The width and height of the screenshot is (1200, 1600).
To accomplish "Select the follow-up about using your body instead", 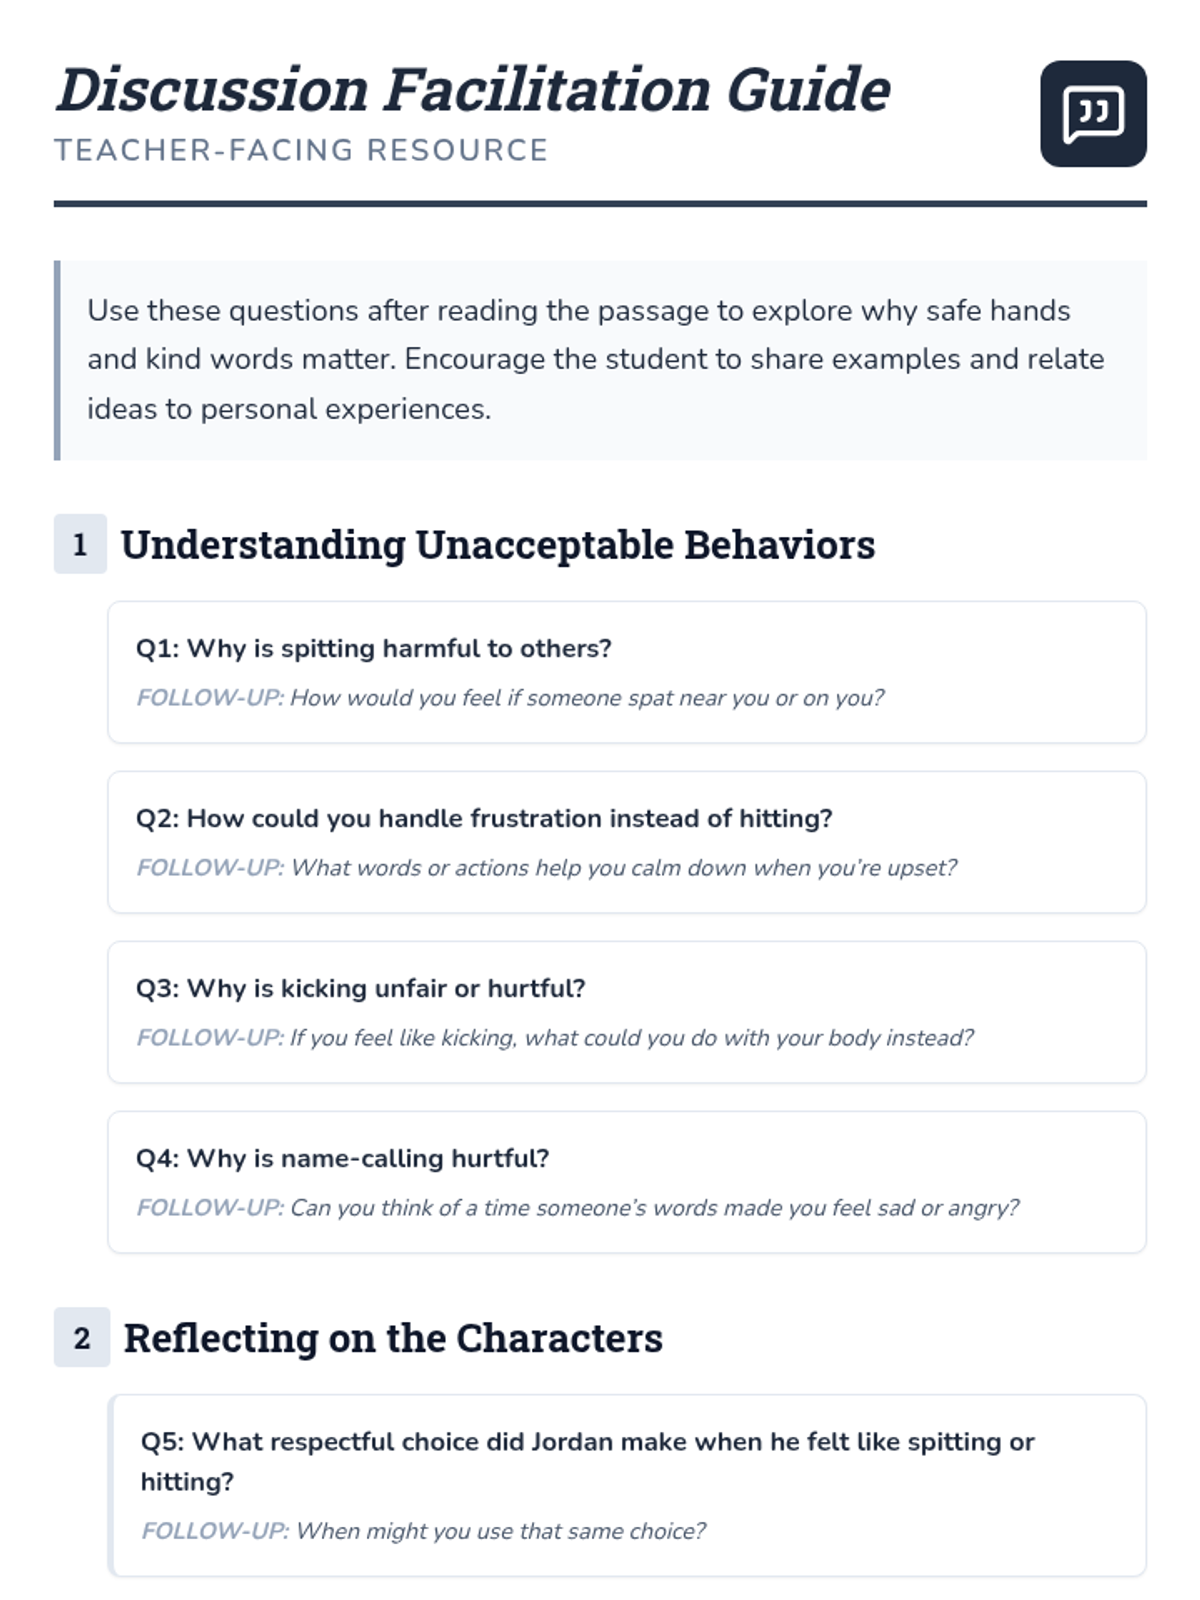I will click(554, 1038).
